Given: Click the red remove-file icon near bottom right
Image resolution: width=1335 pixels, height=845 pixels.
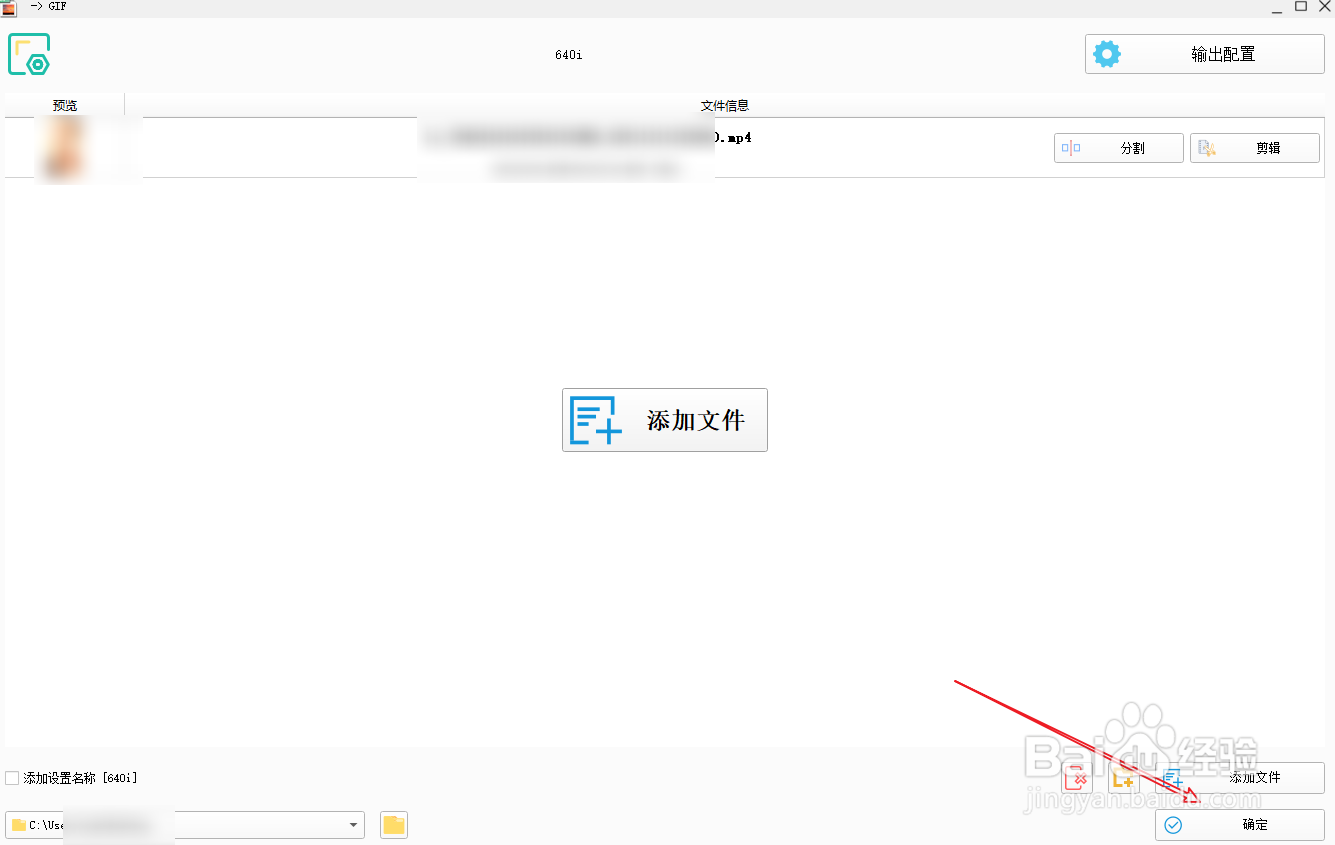Looking at the screenshot, I should [x=1077, y=778].
